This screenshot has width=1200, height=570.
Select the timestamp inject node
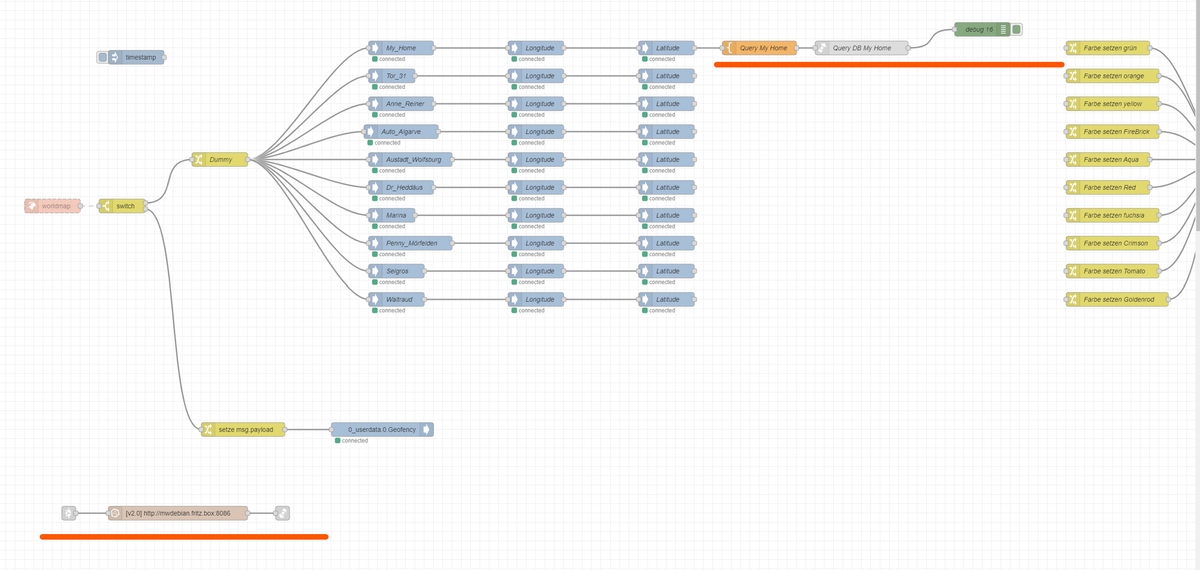[136, 58]
